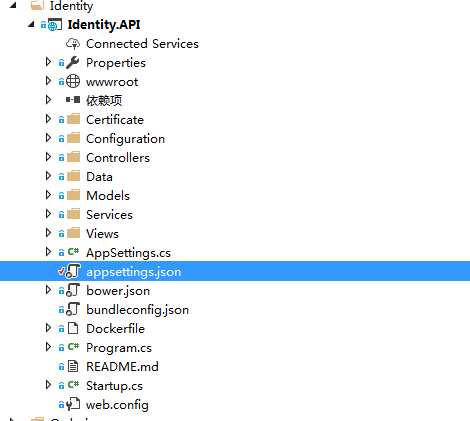Click the Identity.API web project icon
The width and height of the screenshot is (470, 421).
coord(55,25)
